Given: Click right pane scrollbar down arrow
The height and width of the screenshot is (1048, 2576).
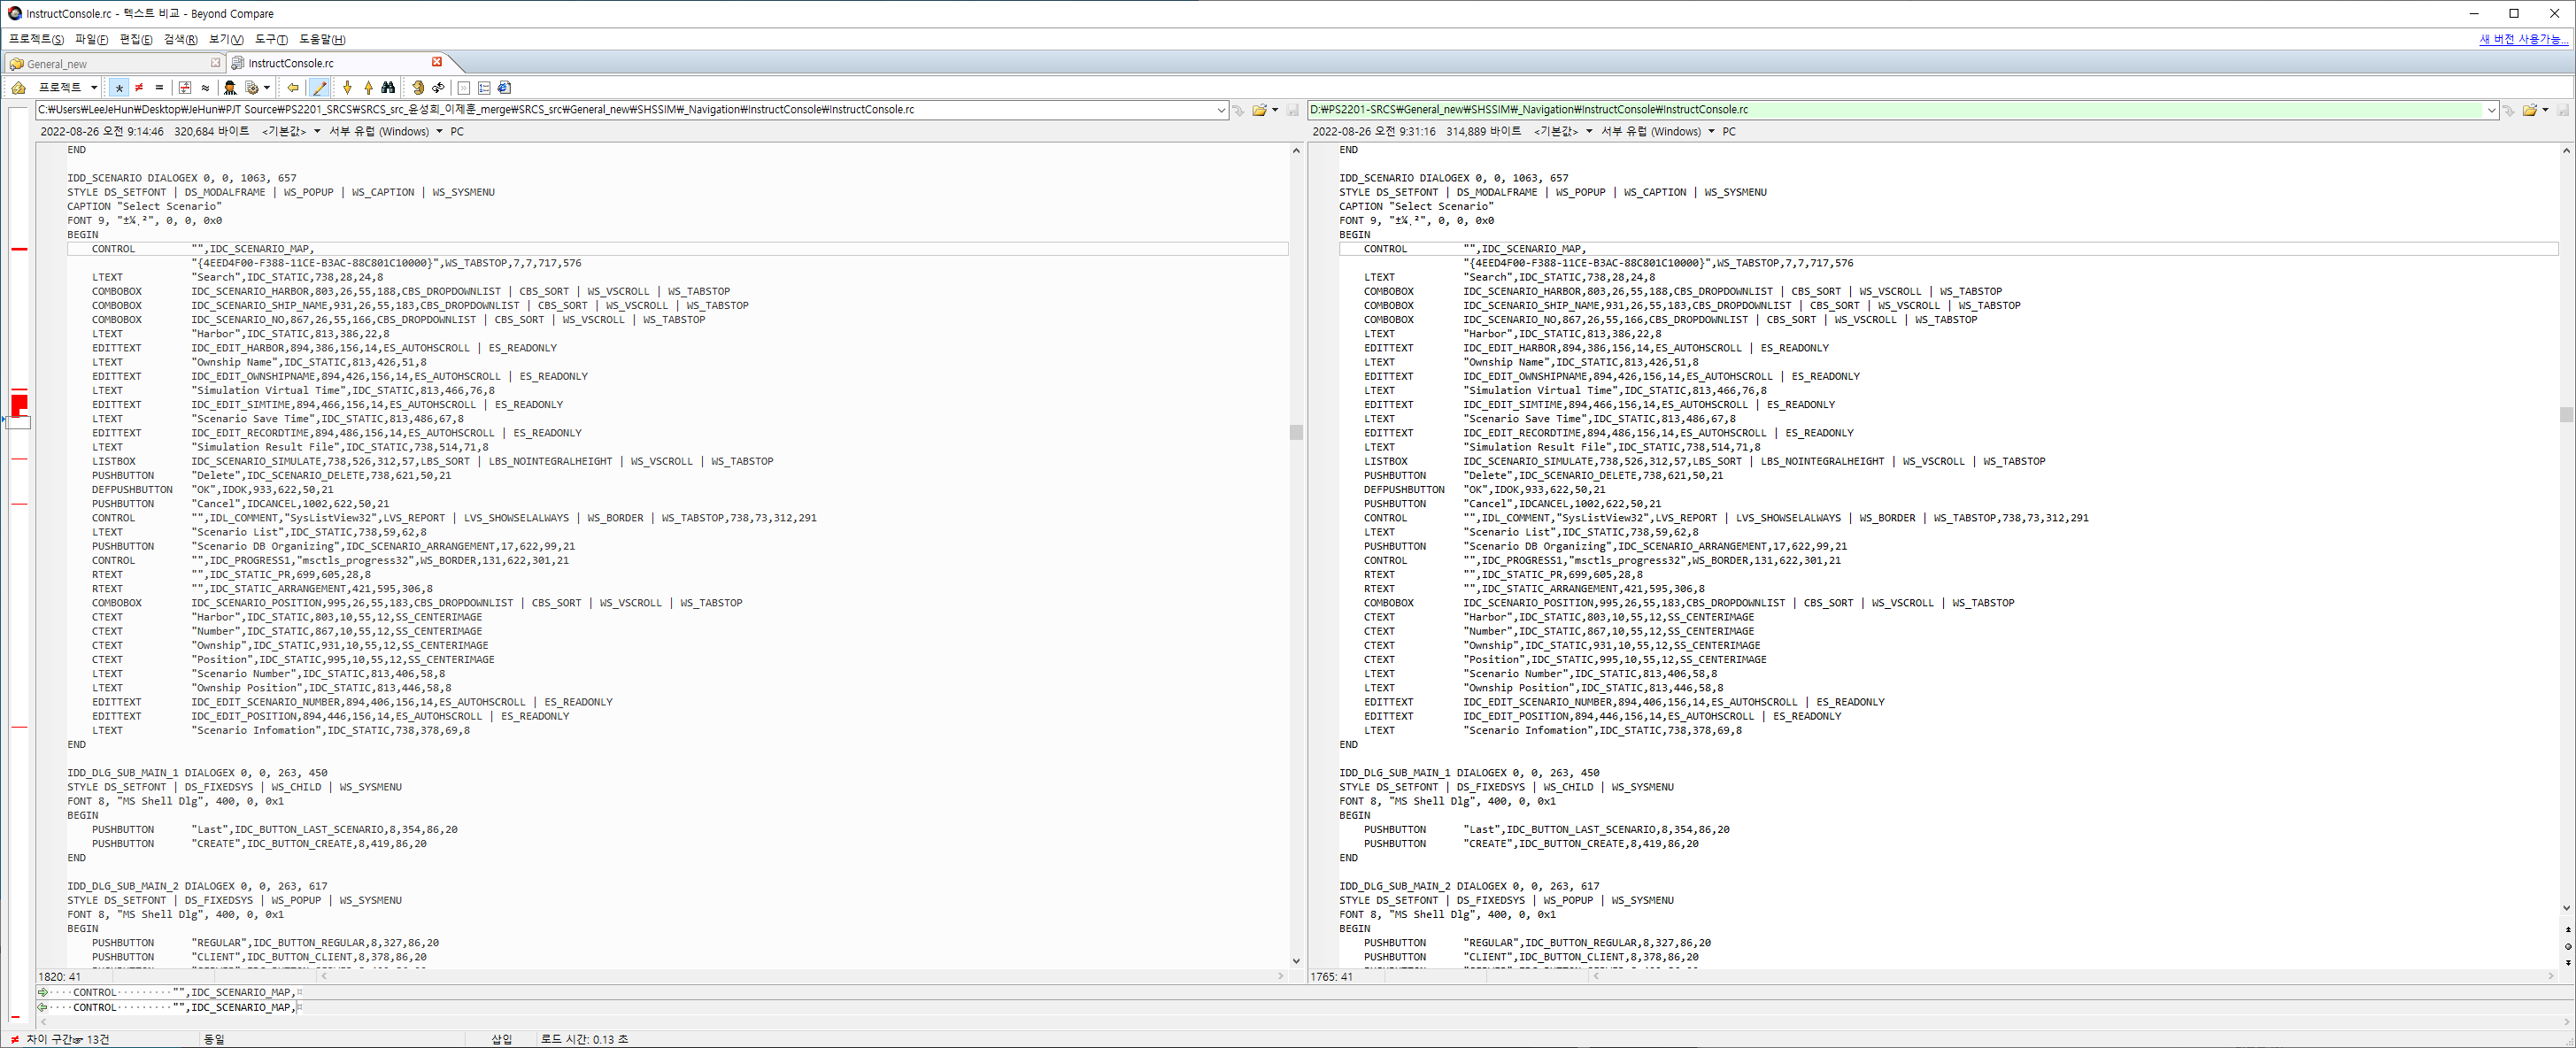Looking at the screenshot, I should [2566, 908].
